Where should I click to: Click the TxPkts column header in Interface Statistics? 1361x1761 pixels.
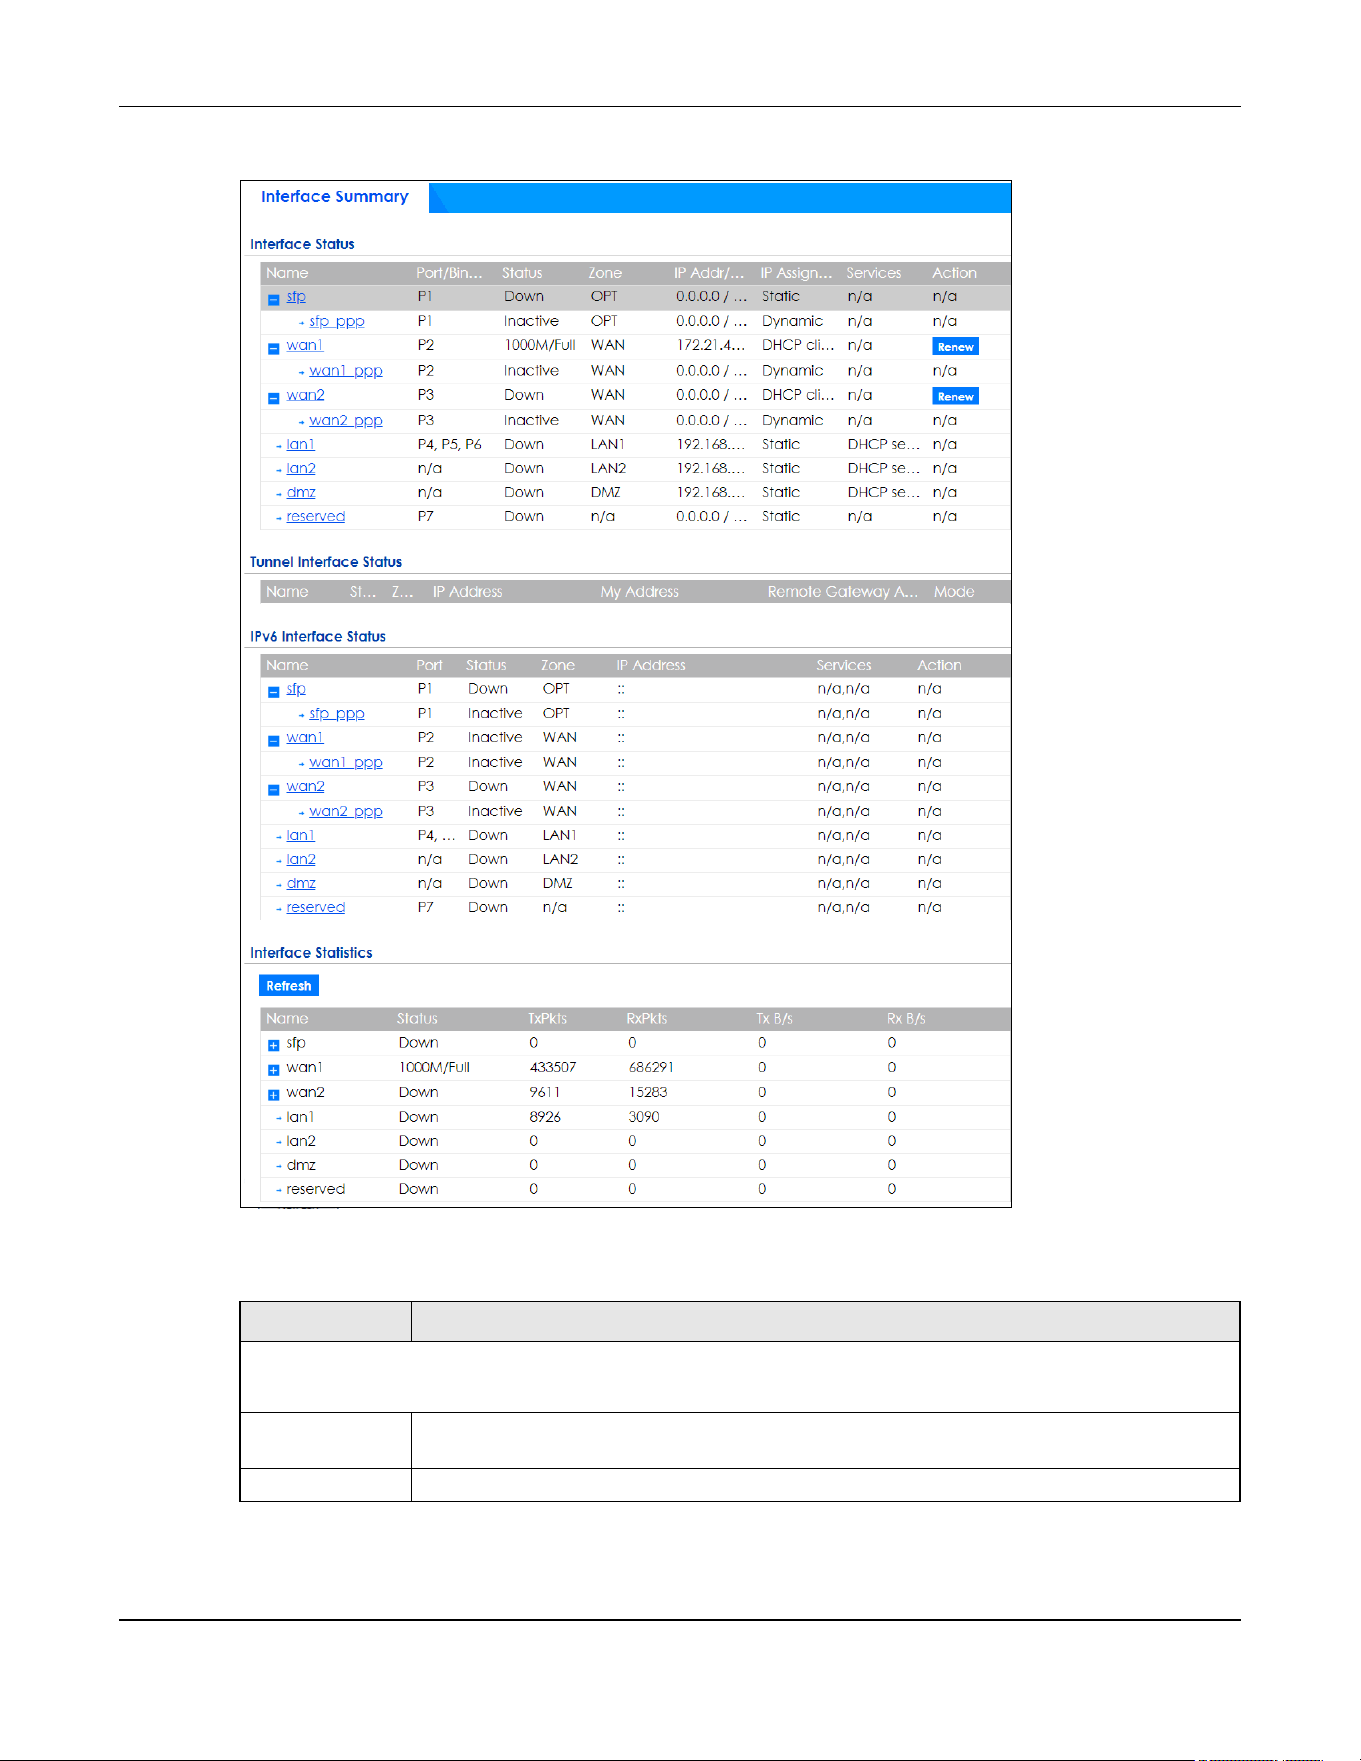click(547, 1019)
